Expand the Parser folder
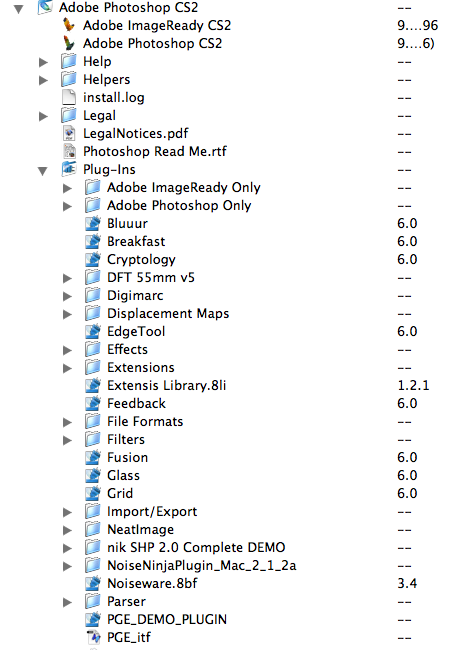This screenshot has height=650, width=452. pyautogui.click(x=67, y=602)
